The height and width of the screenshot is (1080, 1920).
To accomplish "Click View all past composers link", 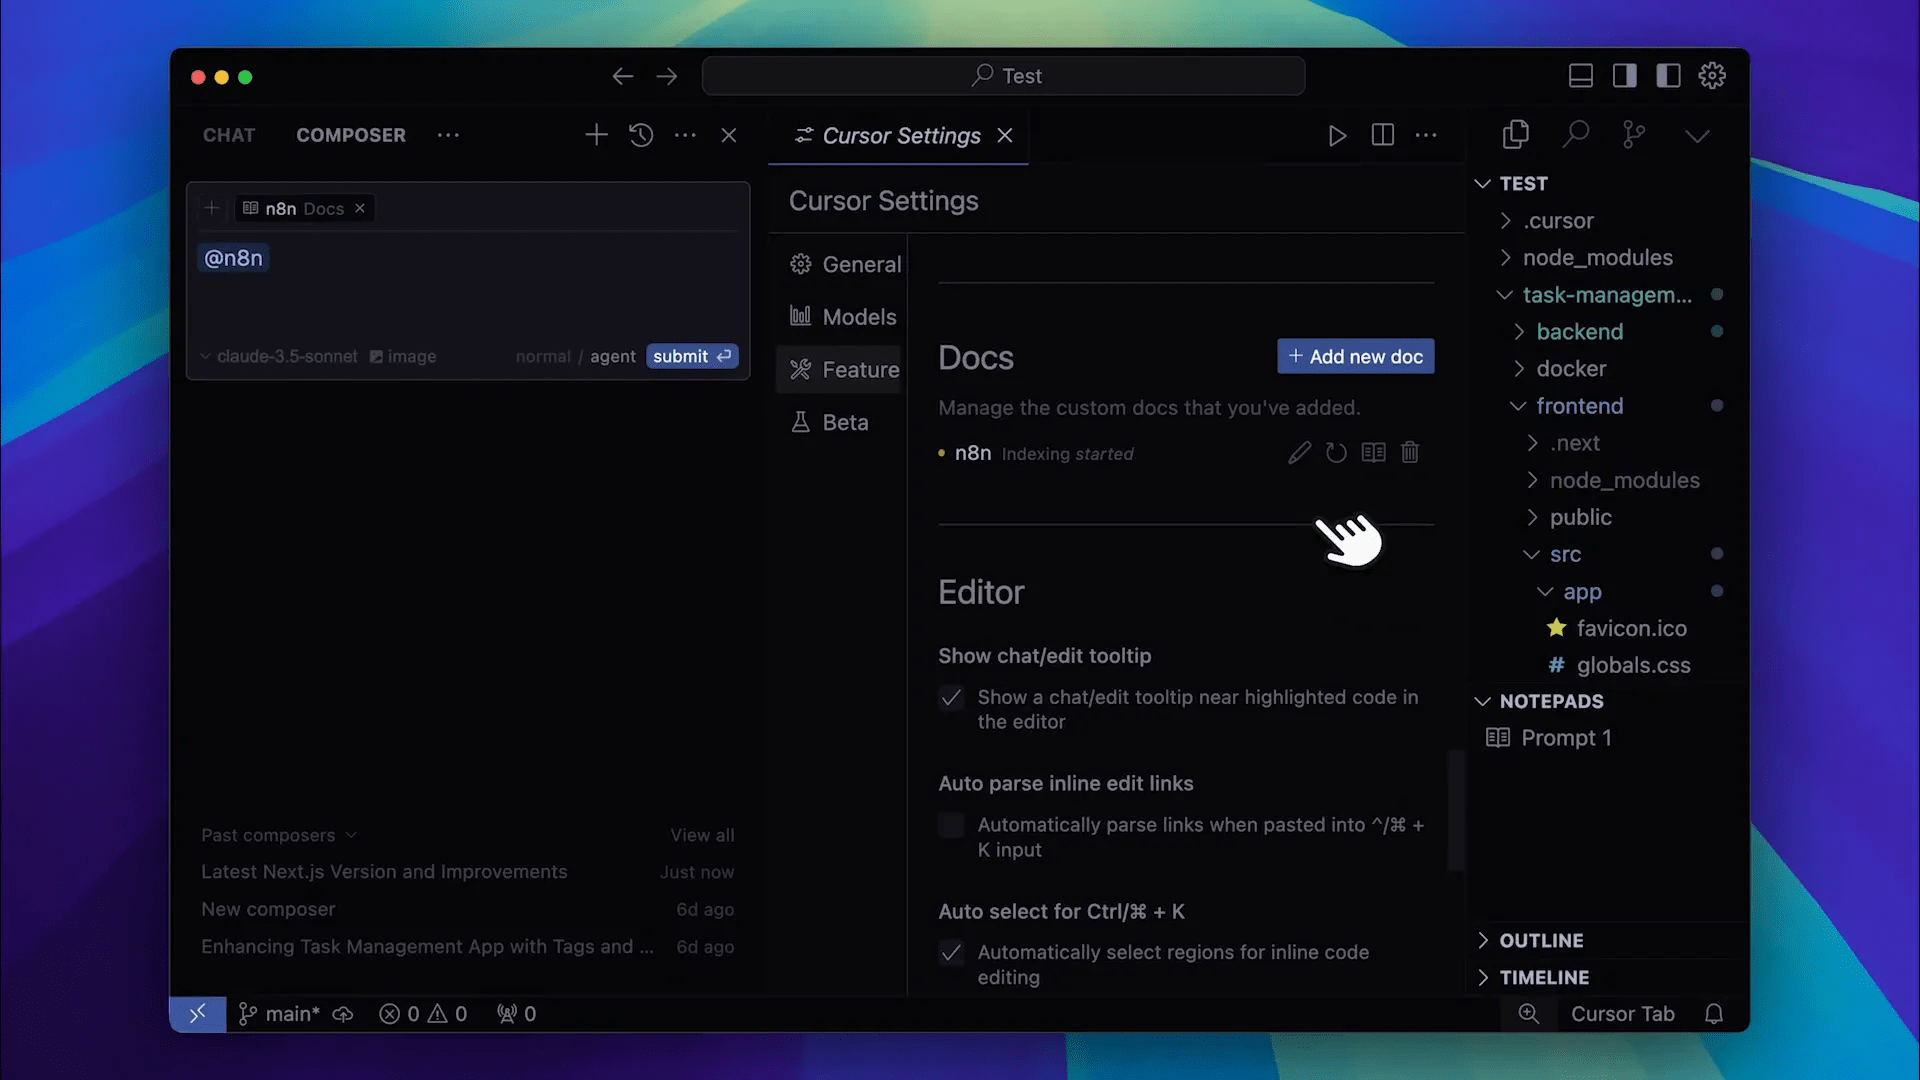I will click(x=702, y=835).
